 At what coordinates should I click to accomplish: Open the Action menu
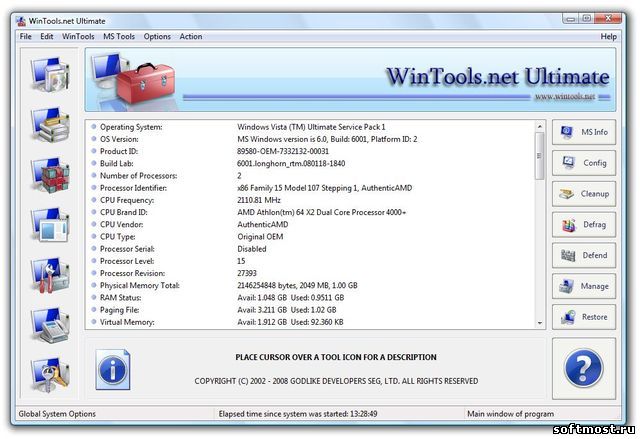pos(191,36)
